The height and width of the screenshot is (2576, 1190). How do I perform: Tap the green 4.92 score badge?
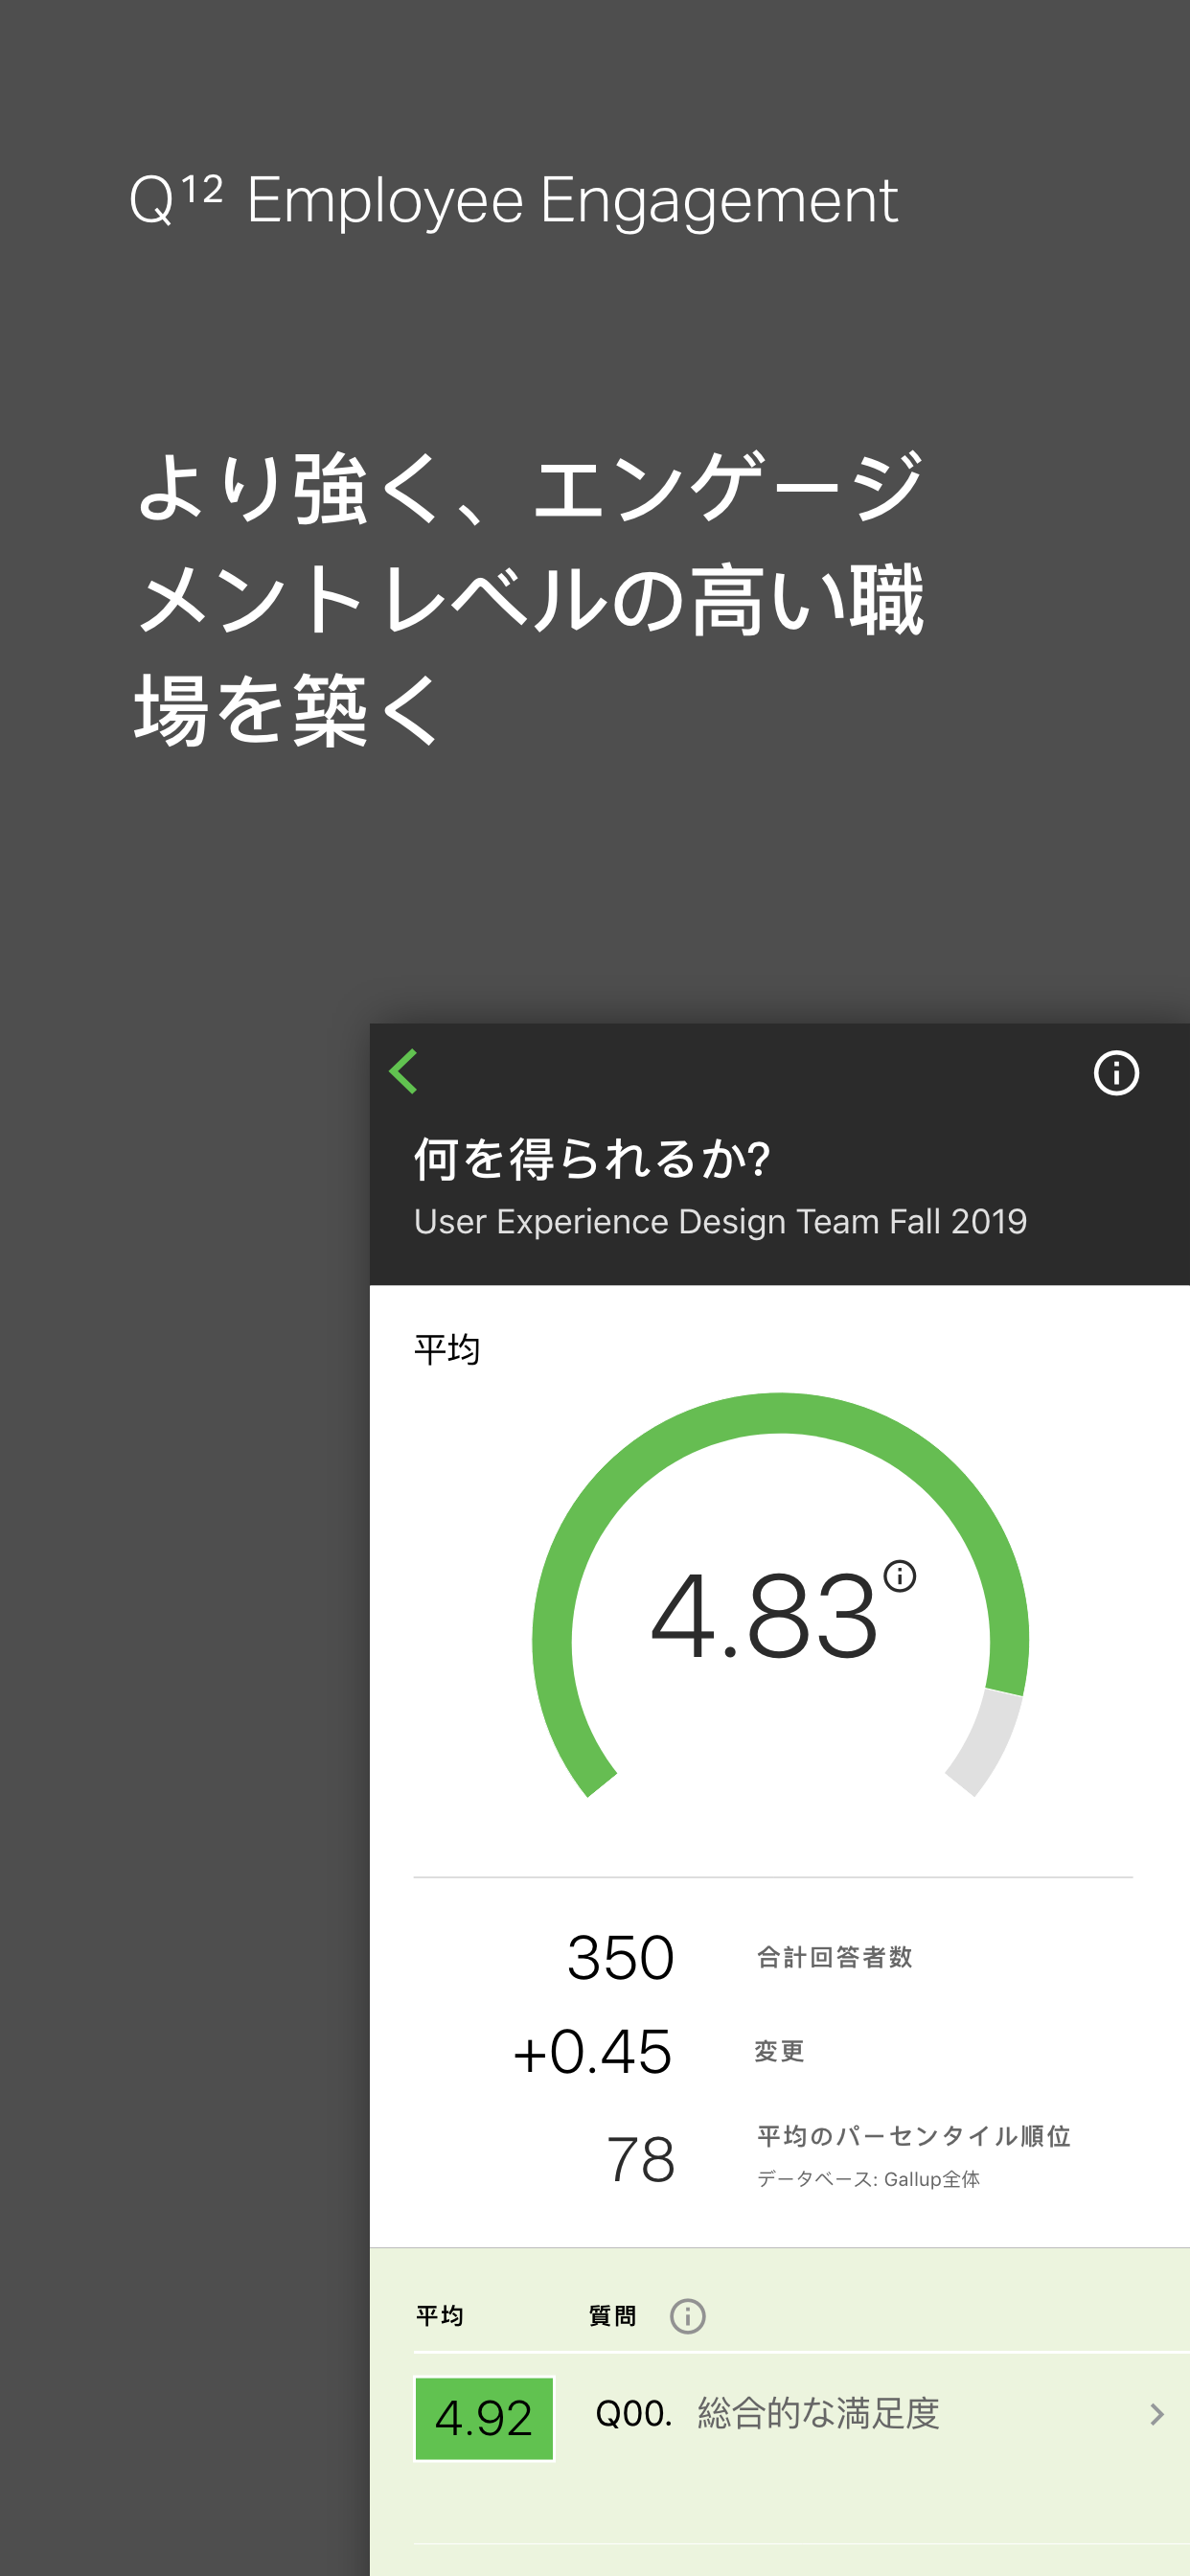[484, 2418]
